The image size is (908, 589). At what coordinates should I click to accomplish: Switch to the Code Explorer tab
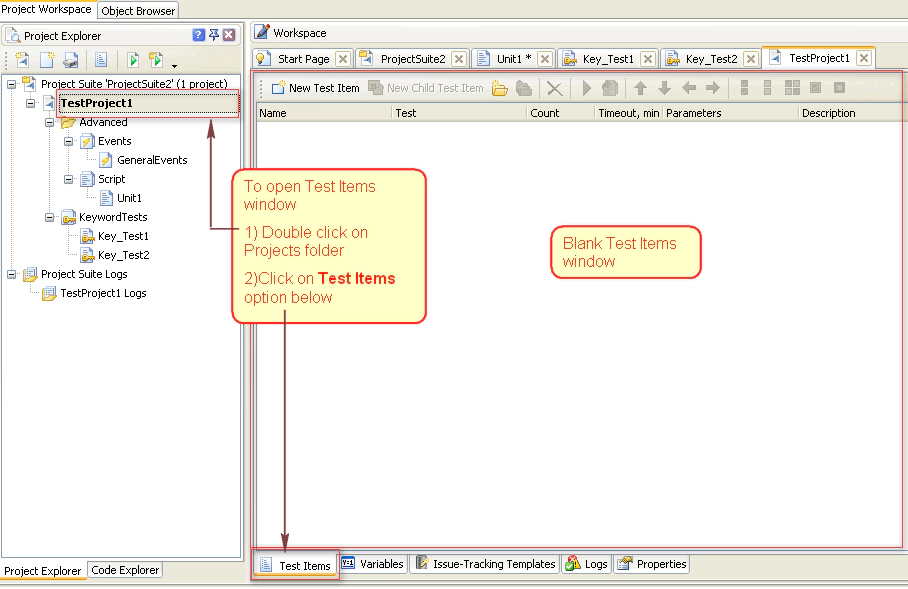click(125, 570)
